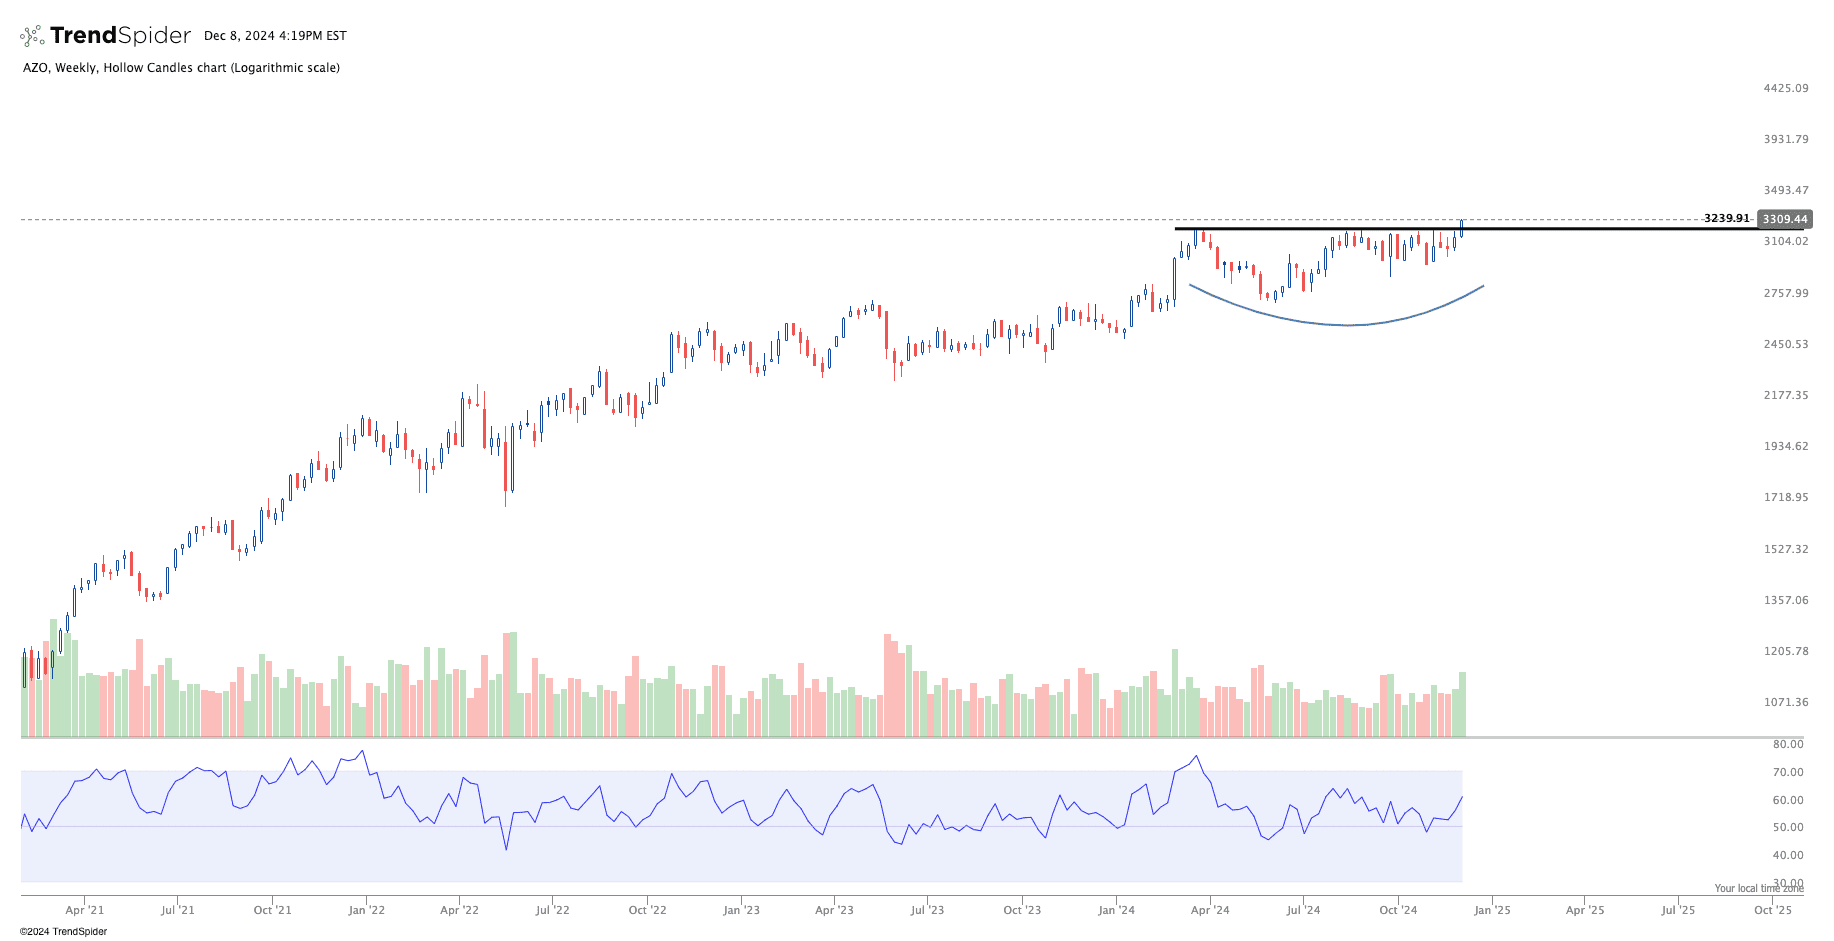The image size is (1834, 941).
Task: Select the AZO Weekly Hollow Candles chart title
Action: click(x=181, y=68)
